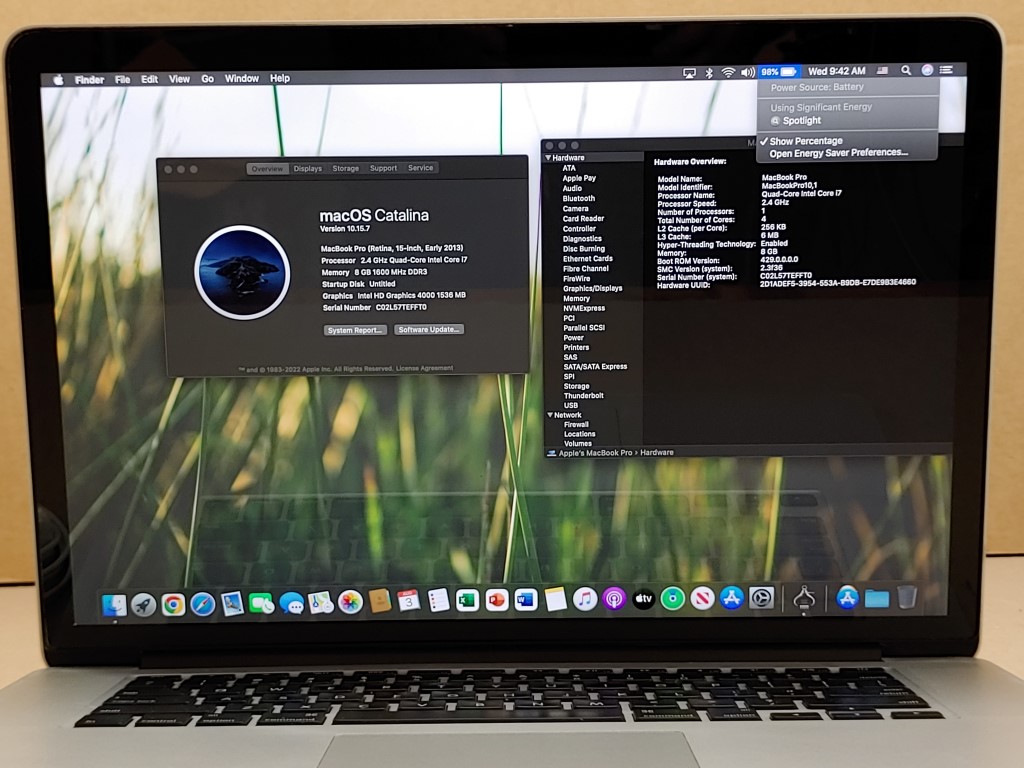This screenshot has height=768, width=1024.
Task: Switch to the Displays tab
Action: (x=308, y=168)
